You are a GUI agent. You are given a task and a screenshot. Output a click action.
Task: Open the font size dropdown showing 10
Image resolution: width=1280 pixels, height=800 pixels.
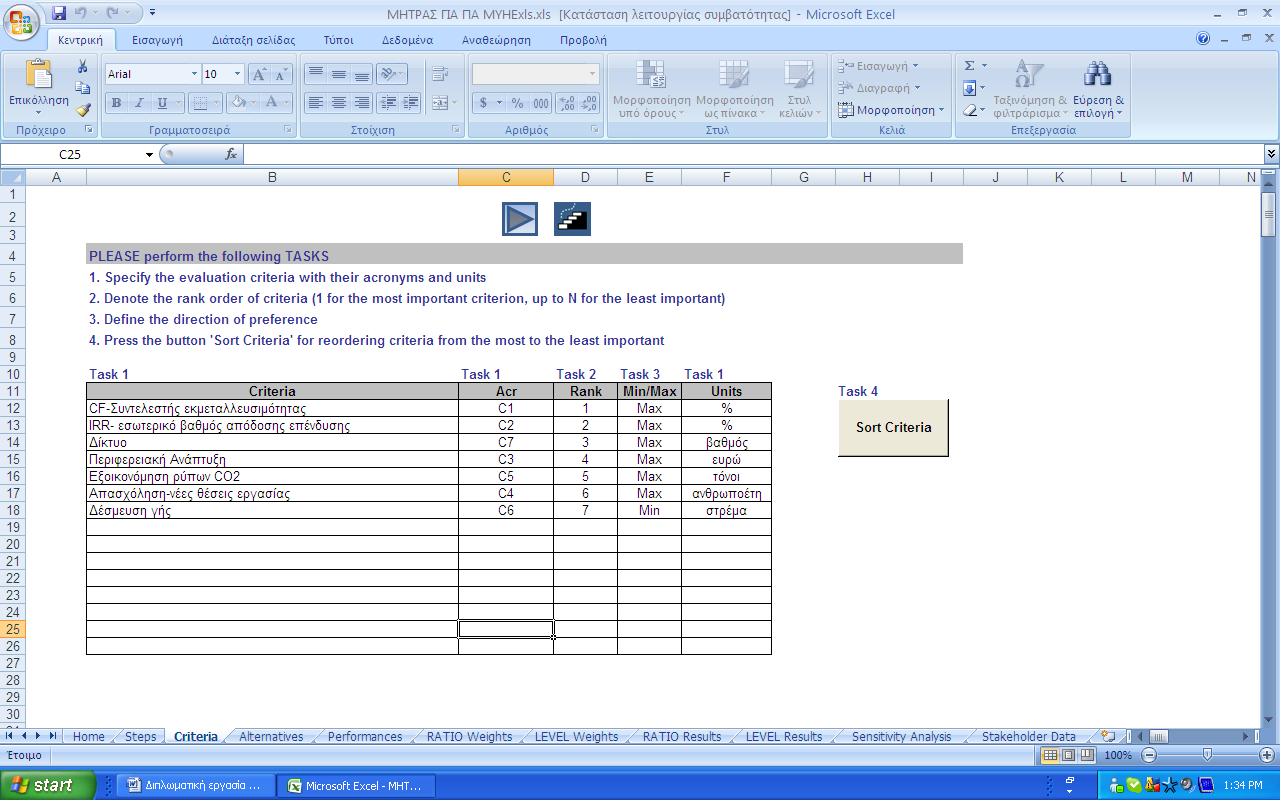237,75
